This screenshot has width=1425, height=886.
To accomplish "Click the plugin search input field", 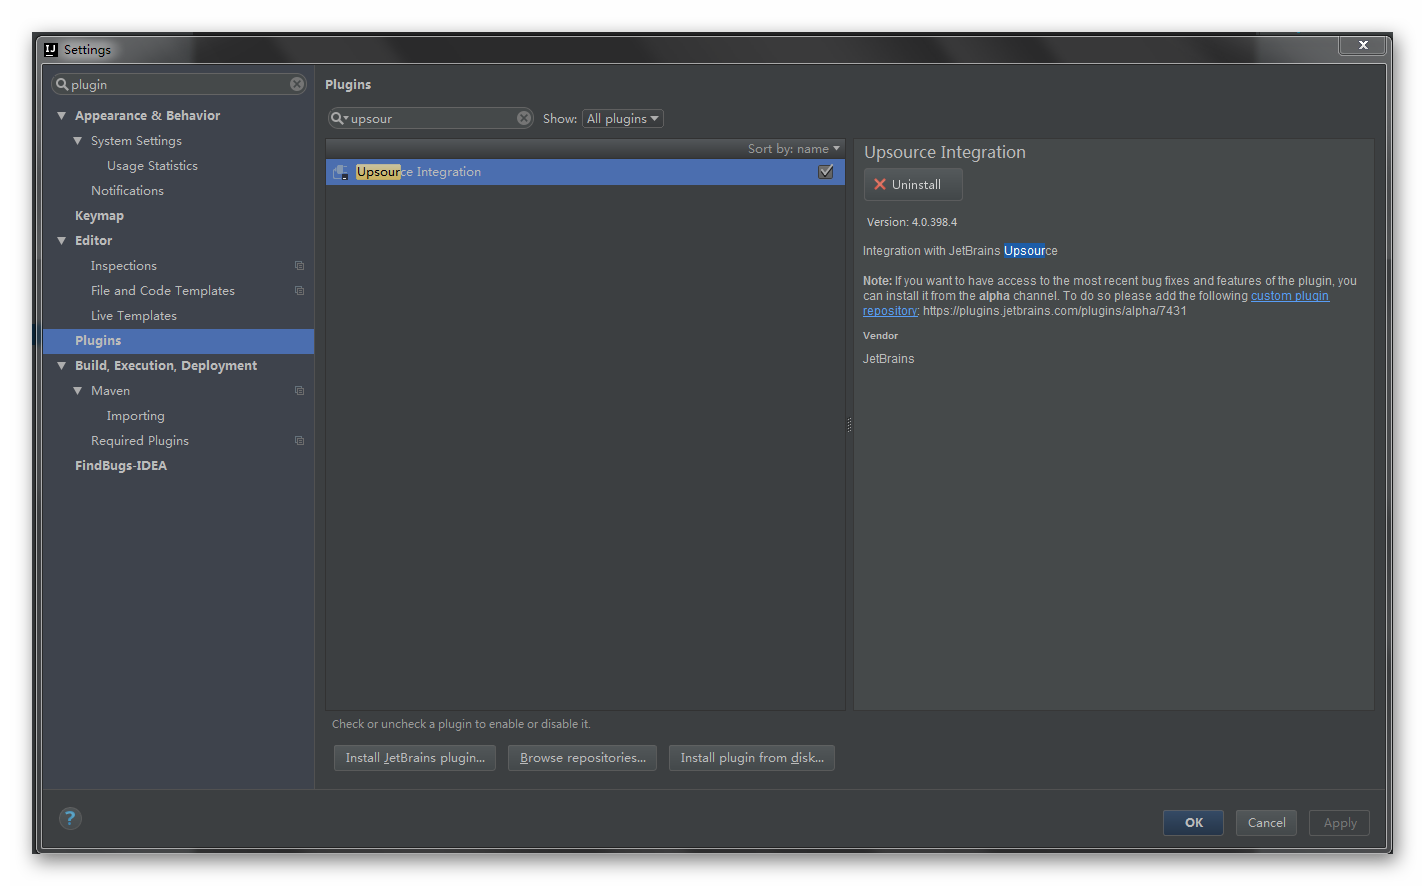I will (432, 119).
